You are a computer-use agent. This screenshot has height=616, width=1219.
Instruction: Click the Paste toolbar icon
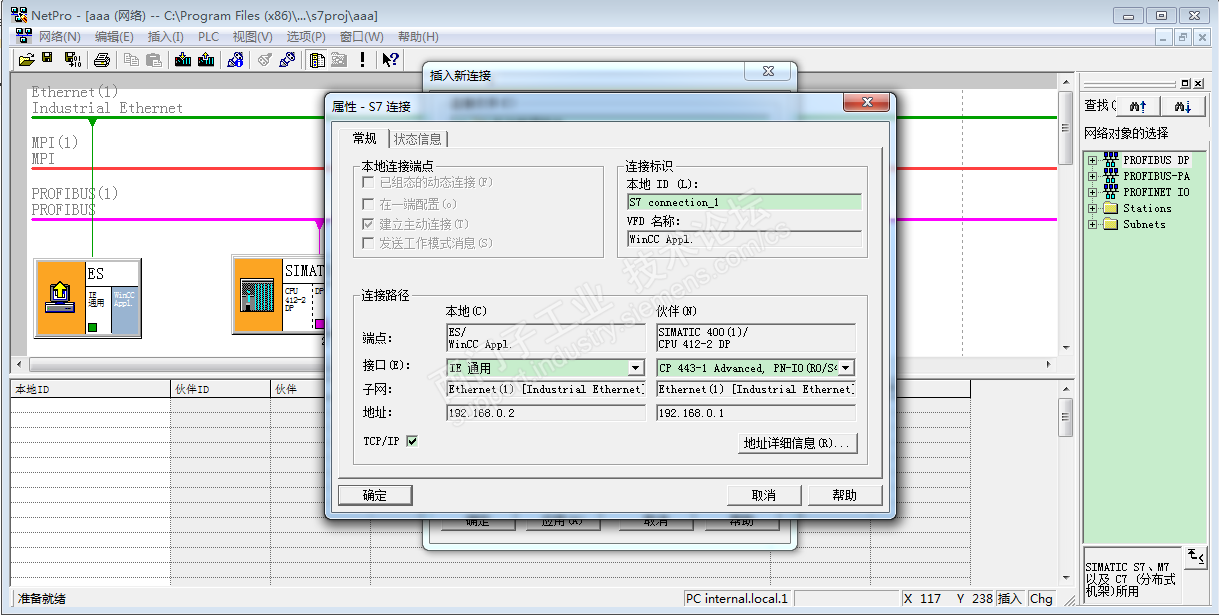pyautogui.click(x=153, y=60)
